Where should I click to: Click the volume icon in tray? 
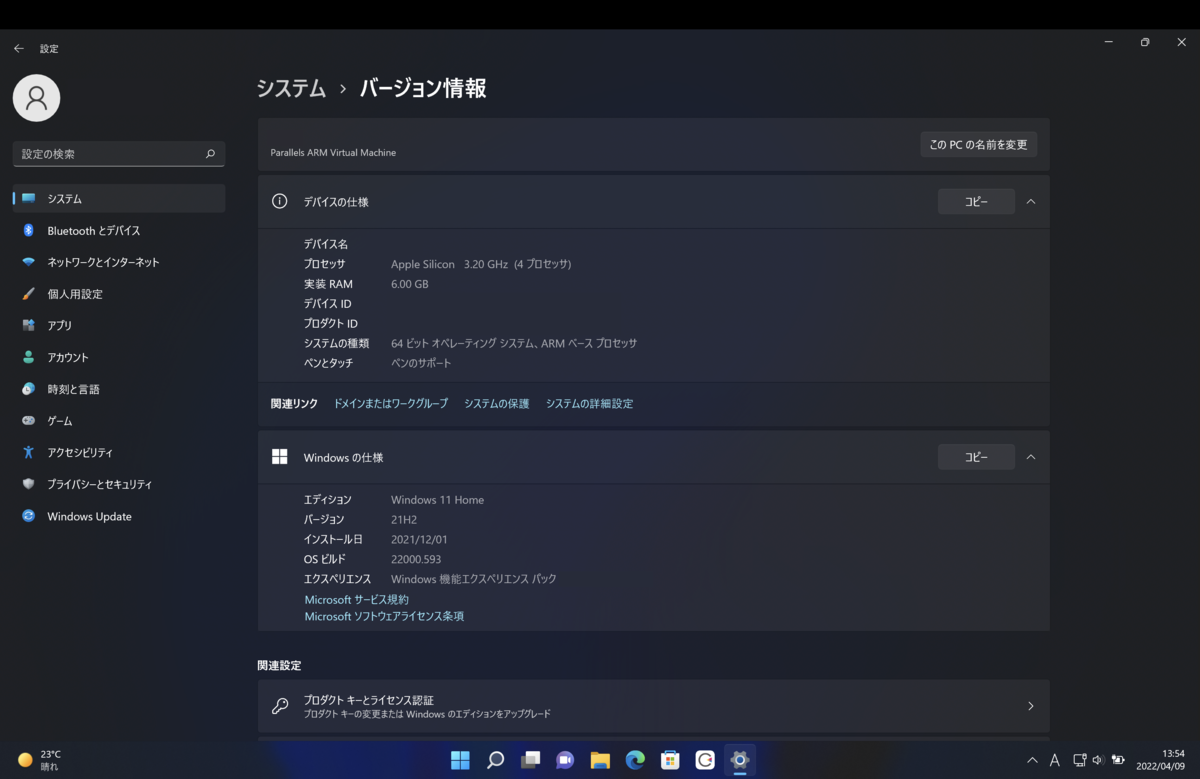click(1098, 760)
